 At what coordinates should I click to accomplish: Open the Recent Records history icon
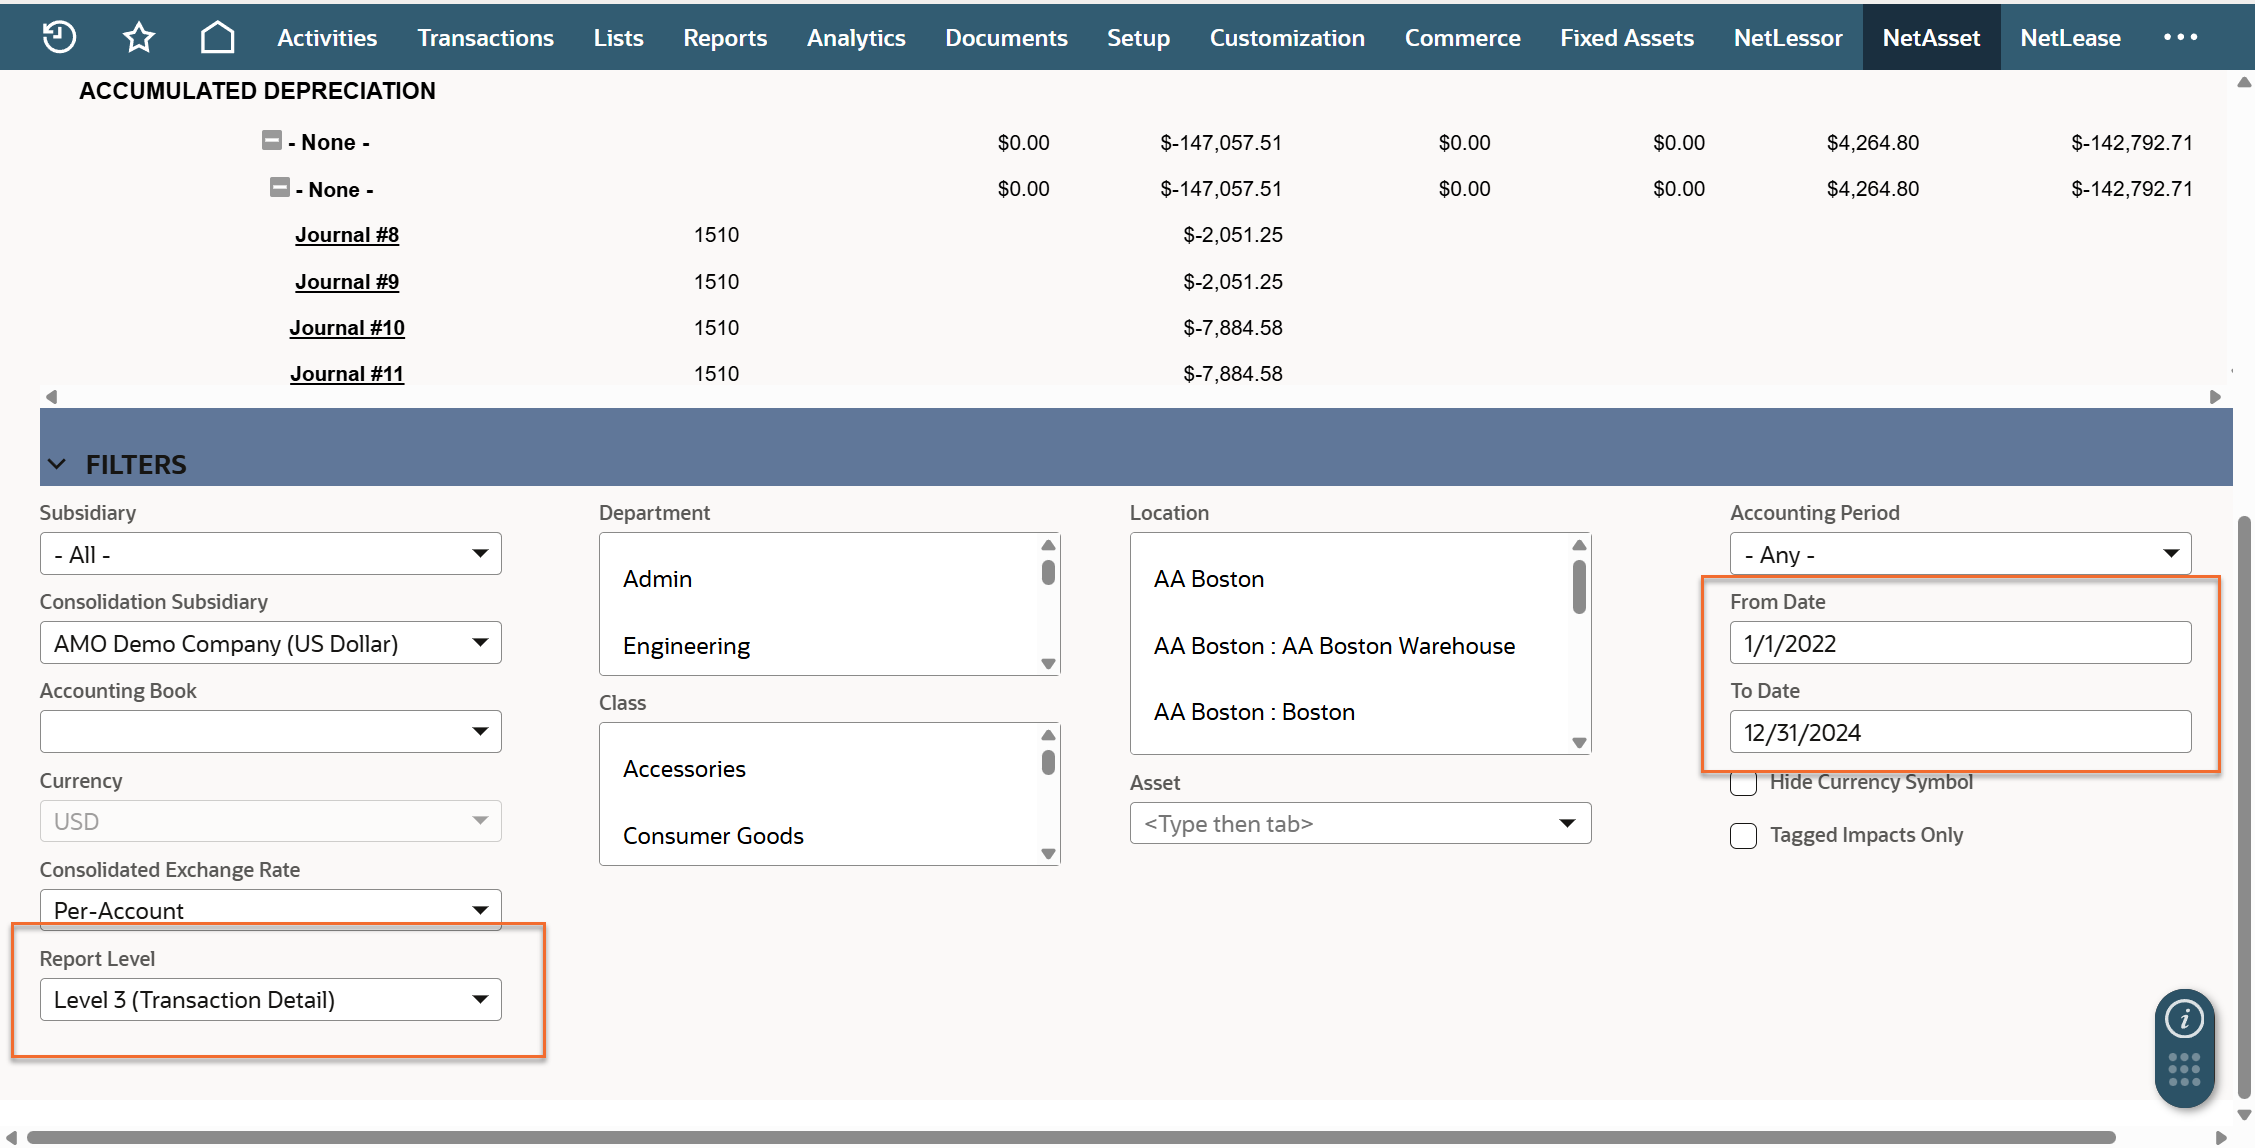(x=59, y=37)
